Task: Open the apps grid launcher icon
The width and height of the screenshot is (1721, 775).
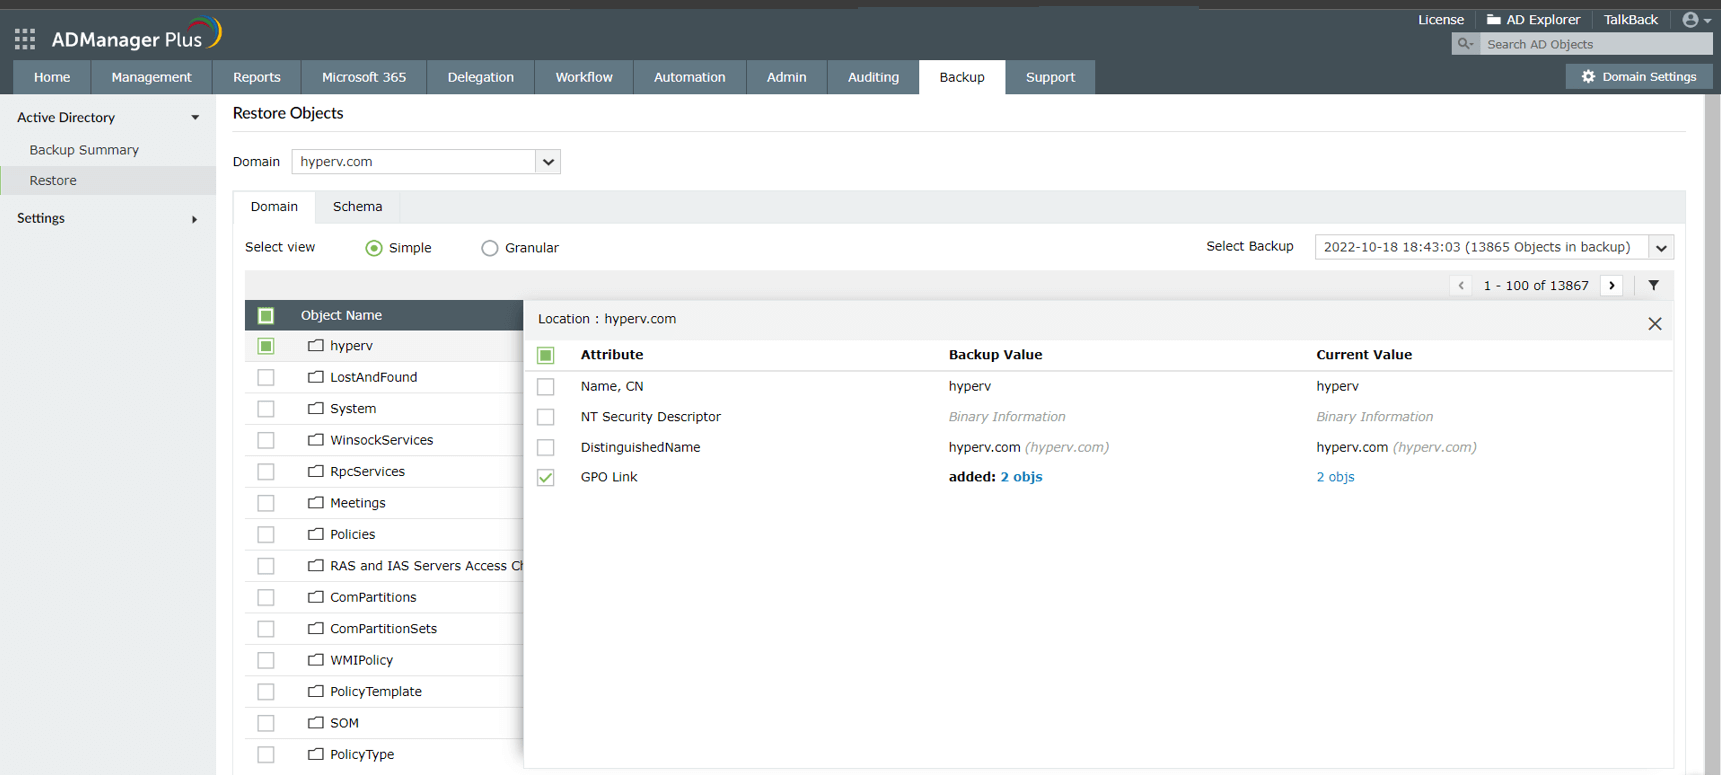Action: [25, 39]
